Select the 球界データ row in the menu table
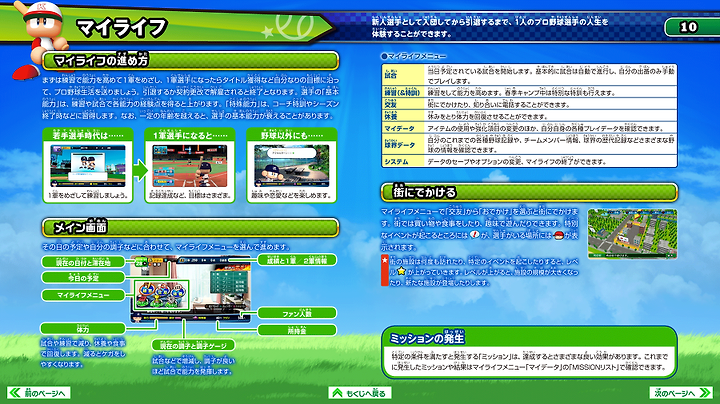Viewport: 720px width, 404px height. pyautogui.click(x=529, y=145)
